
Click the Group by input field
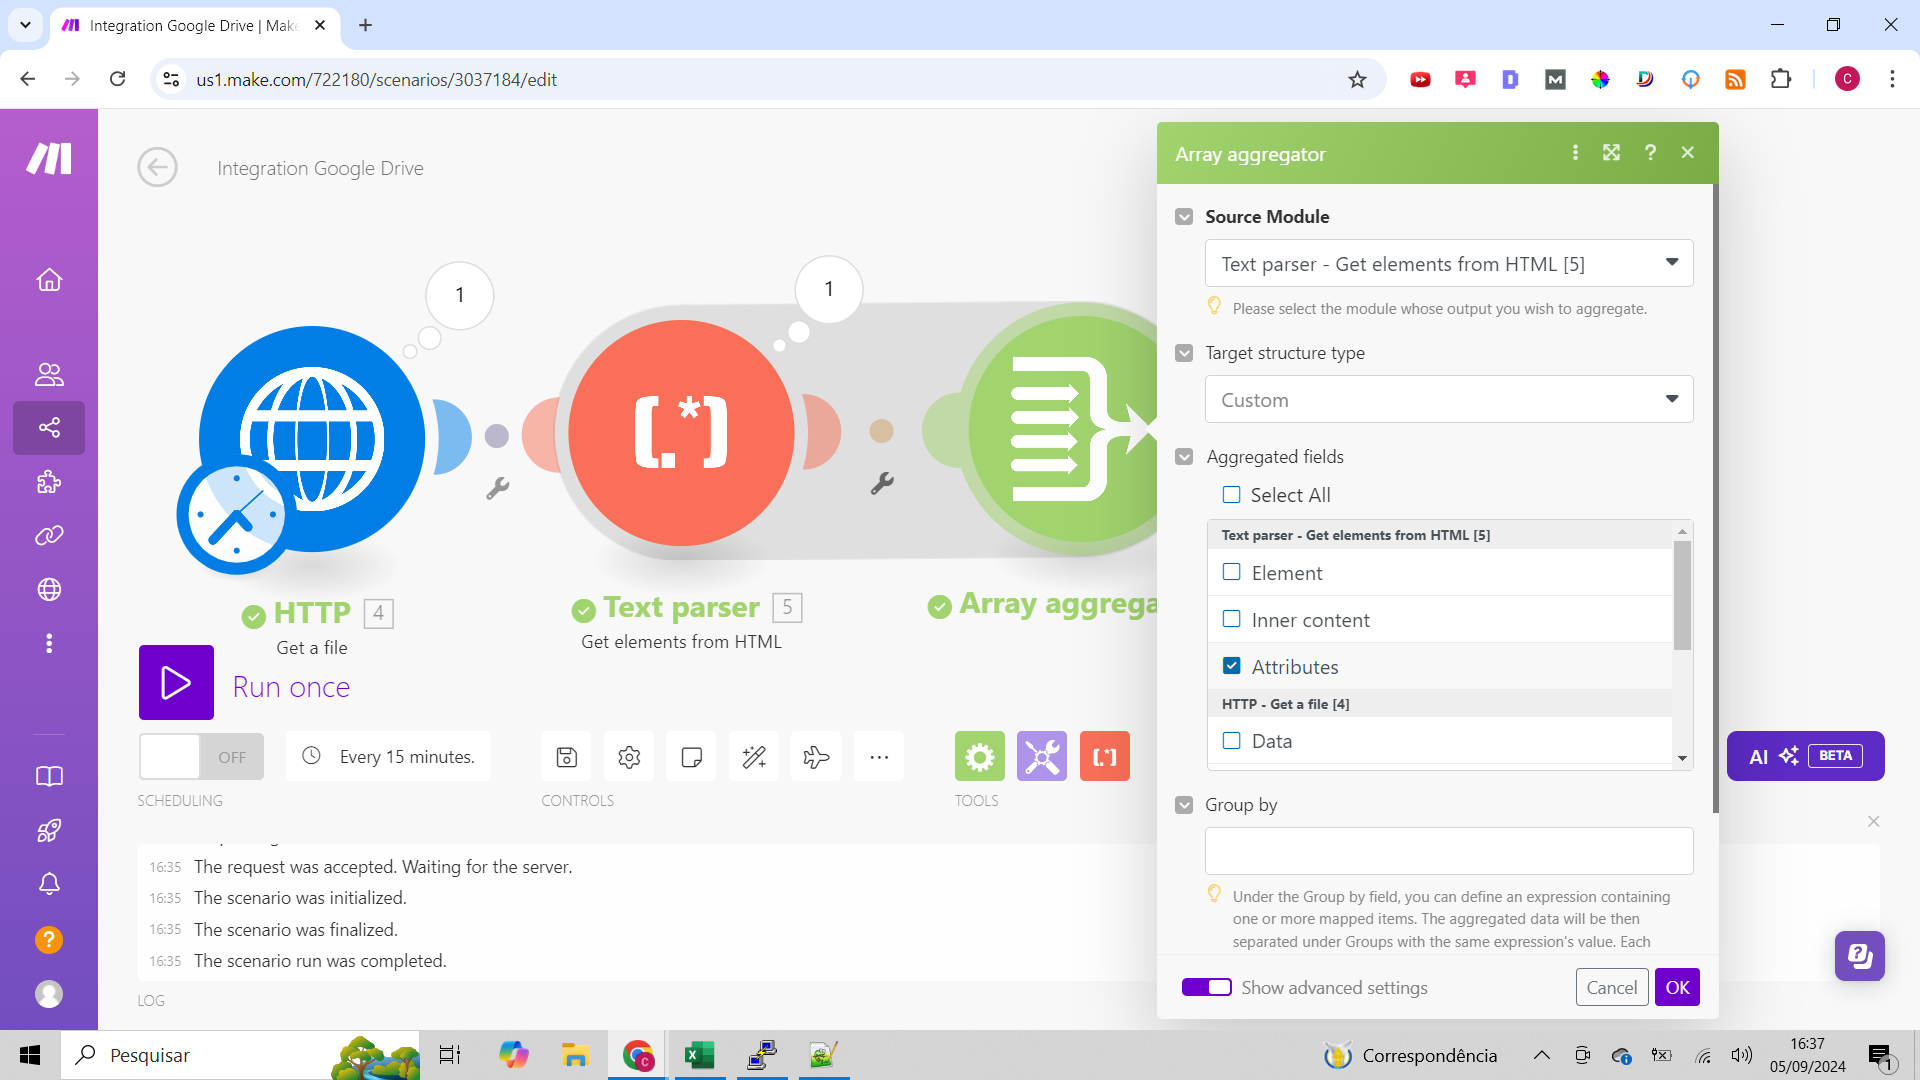[x=1448, y=851]
